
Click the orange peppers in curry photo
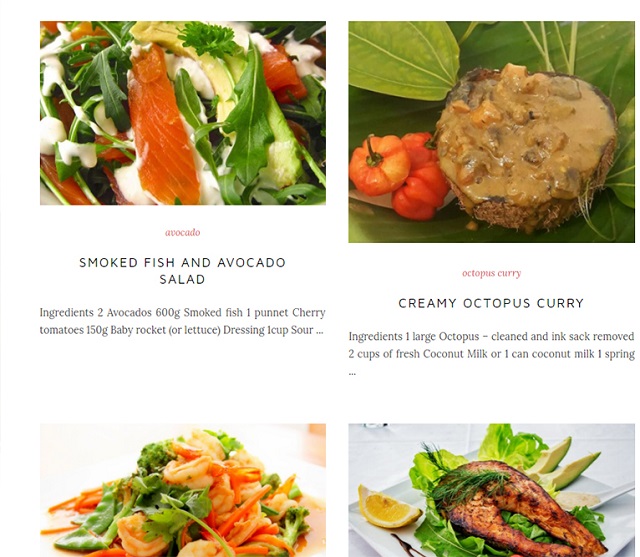398,175
